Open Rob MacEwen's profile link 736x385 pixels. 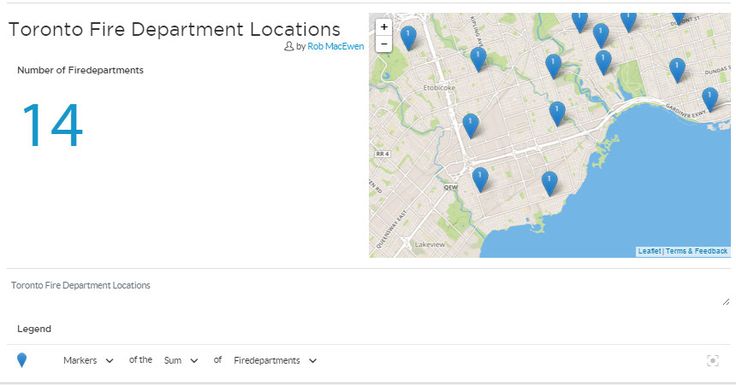[336, 46]
